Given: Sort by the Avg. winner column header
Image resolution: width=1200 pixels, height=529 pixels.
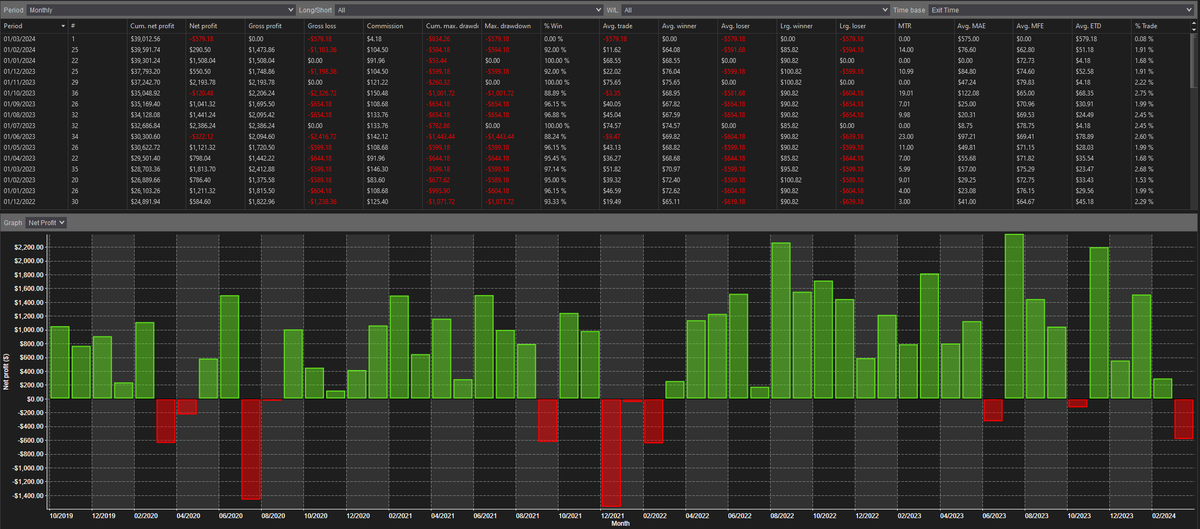Looking at the screenshot, I should (x=687, y=25).
